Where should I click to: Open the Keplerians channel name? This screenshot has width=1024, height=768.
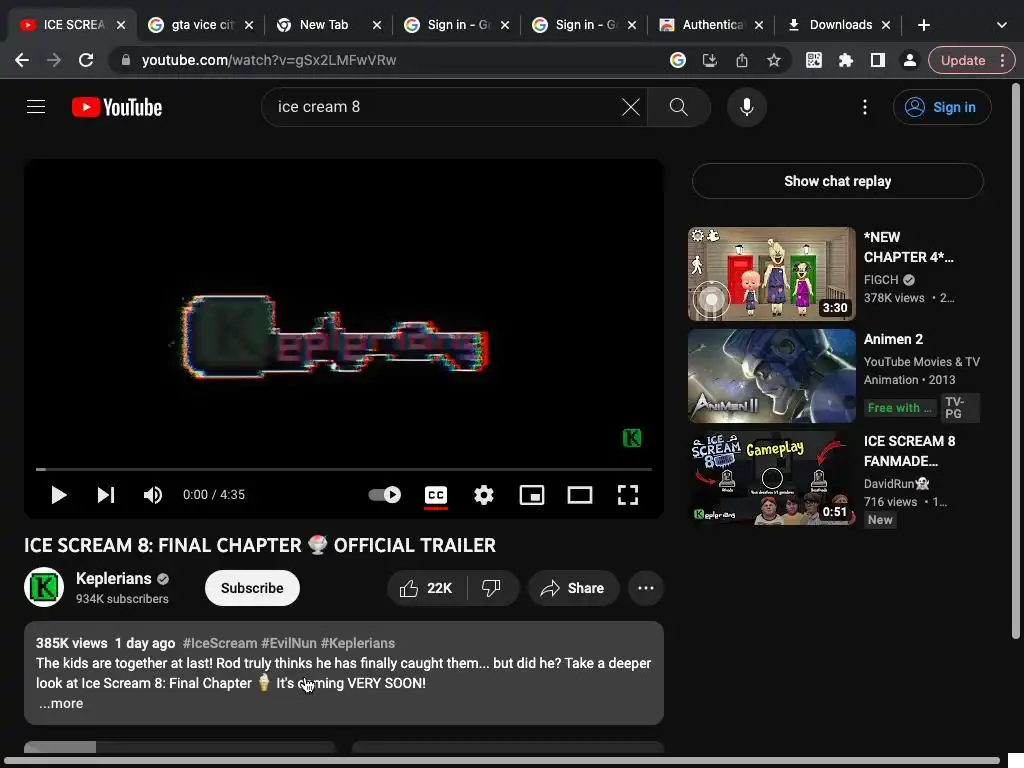pyautogui.click(x=114, y=579)
